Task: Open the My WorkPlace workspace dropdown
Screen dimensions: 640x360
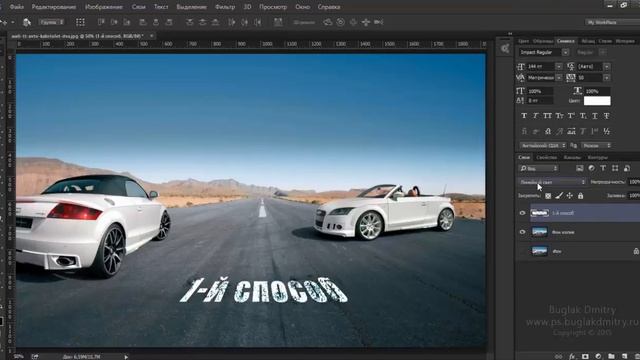Action: (x=613, y=22)
